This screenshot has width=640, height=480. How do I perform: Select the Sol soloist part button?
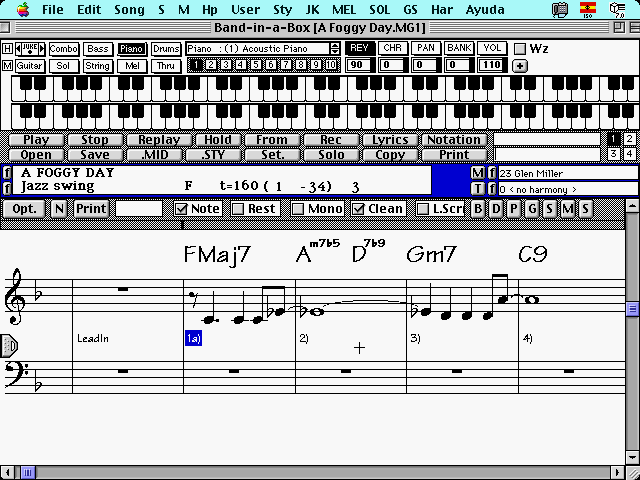click(63, 66)
